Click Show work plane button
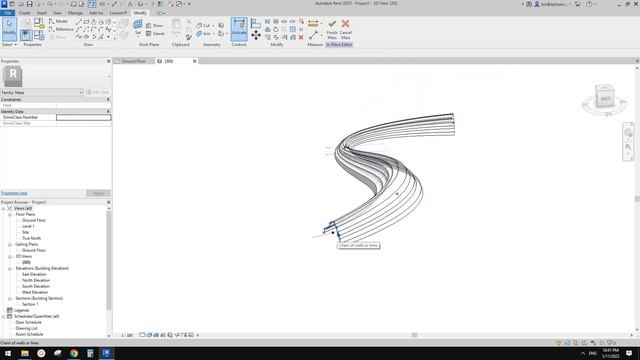Viewport: 640px width, 360px height. [154, 25]
